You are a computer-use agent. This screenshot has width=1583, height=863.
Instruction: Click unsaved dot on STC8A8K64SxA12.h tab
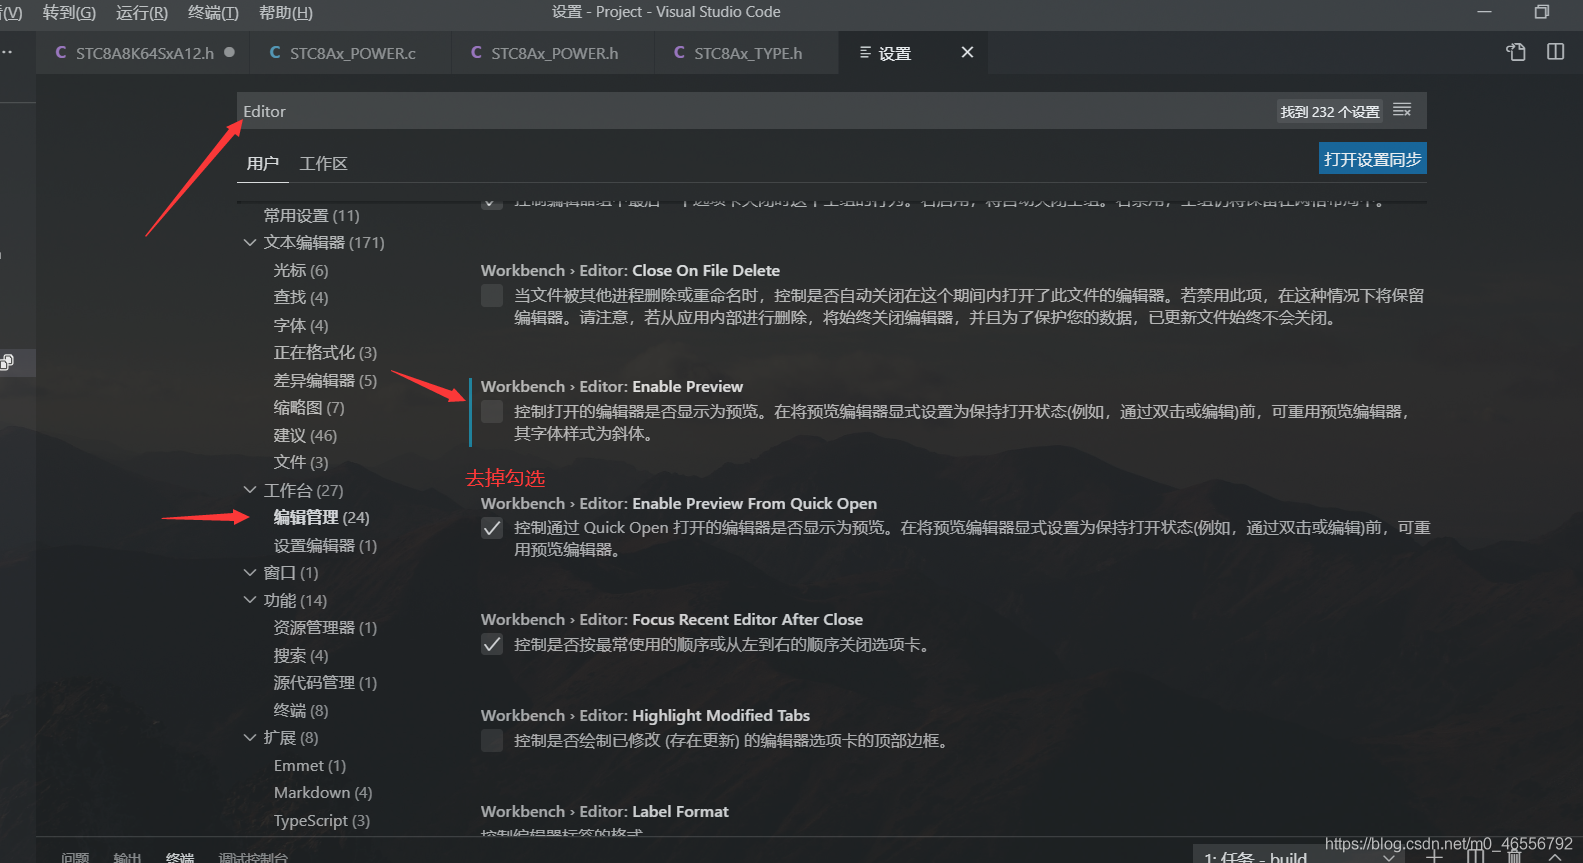coord(230,52)
